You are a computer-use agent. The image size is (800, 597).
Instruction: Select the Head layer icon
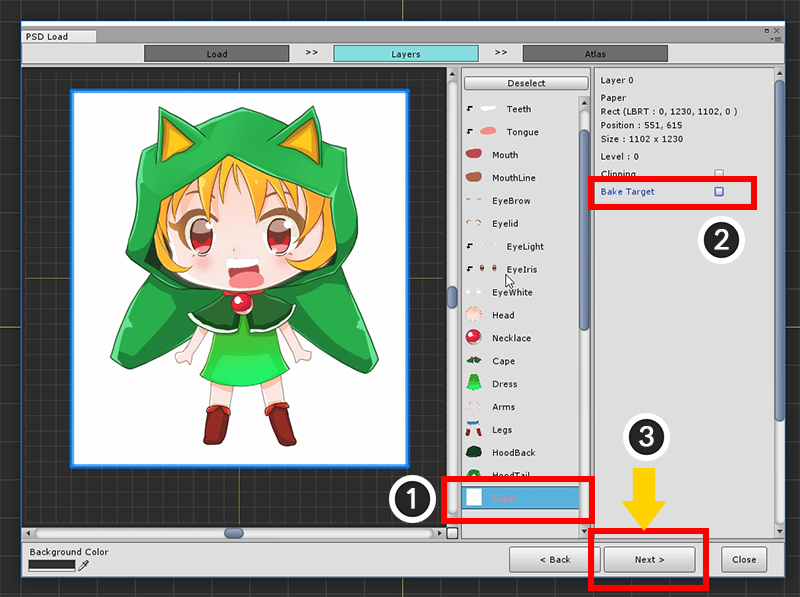point(473,314)
